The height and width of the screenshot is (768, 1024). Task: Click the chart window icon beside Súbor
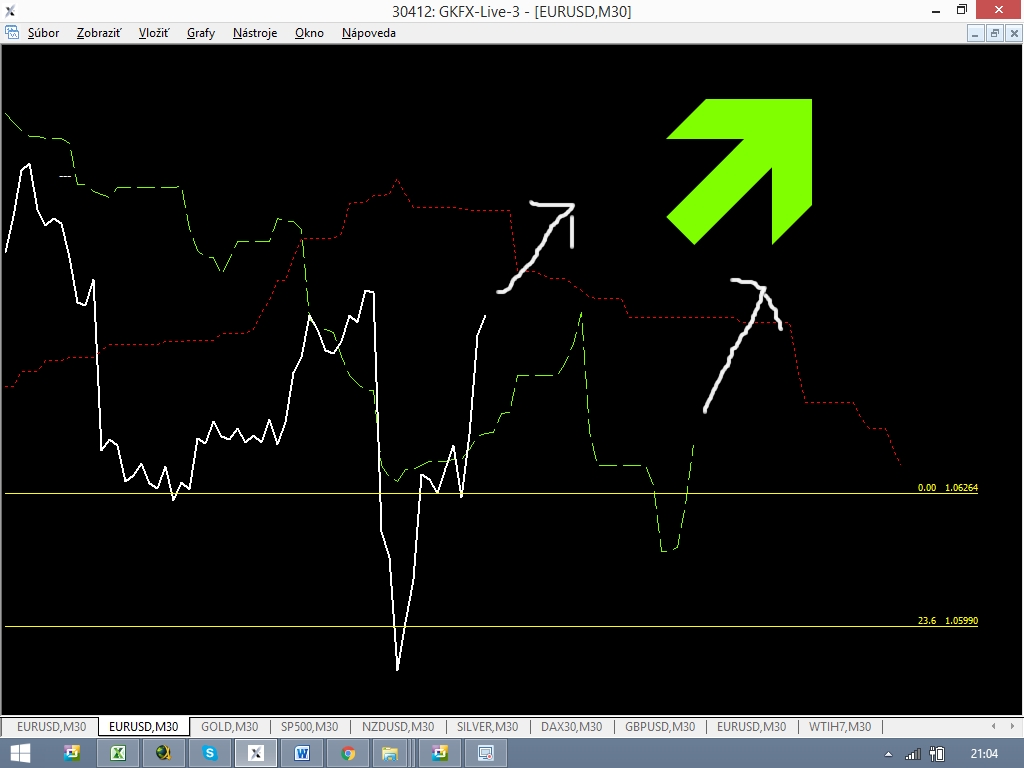[12, 33]
